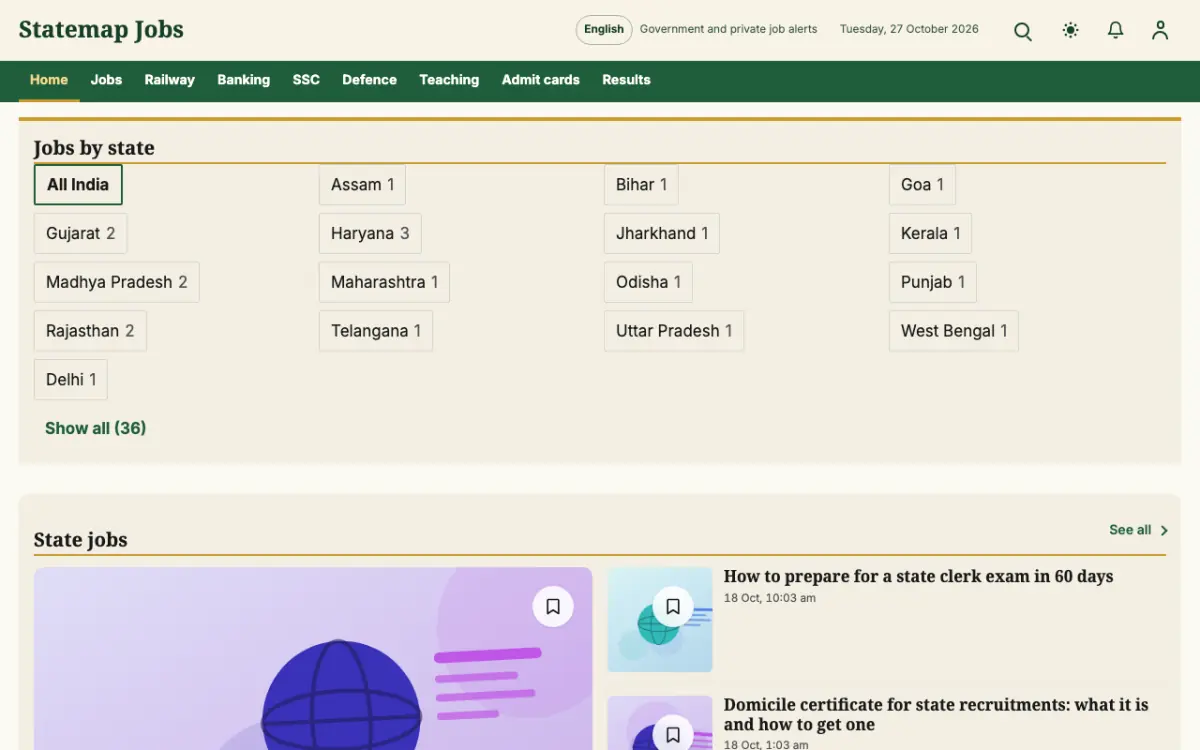Click 'Government and private job alerts' tagline
1200x750 pixels.
coord(728,29)
